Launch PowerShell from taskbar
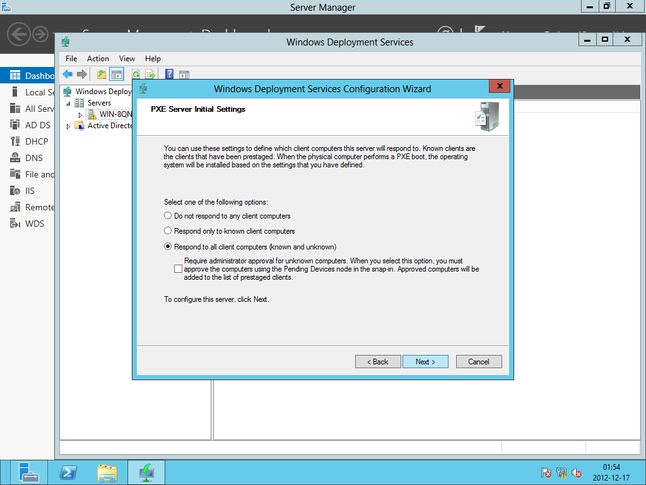The height and width of the screenshot is (485, 646). (x=68, y=472)
